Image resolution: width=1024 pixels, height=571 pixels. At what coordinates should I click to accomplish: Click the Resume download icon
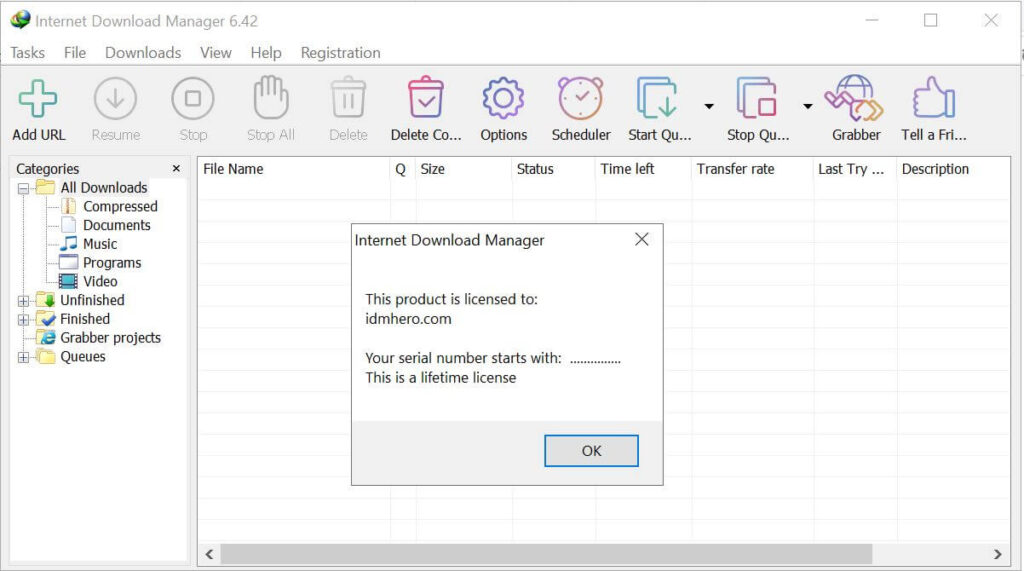pyautogui.click(x=116, y=99)
